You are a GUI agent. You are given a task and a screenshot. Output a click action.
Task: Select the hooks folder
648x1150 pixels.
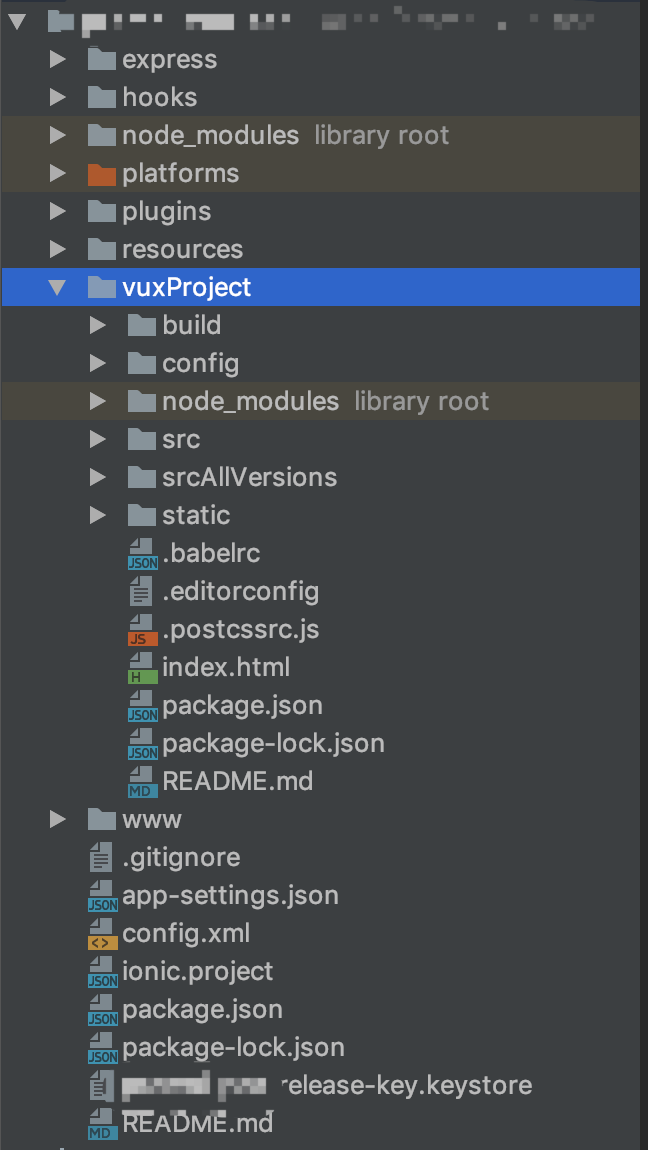[x=159, y=98]
